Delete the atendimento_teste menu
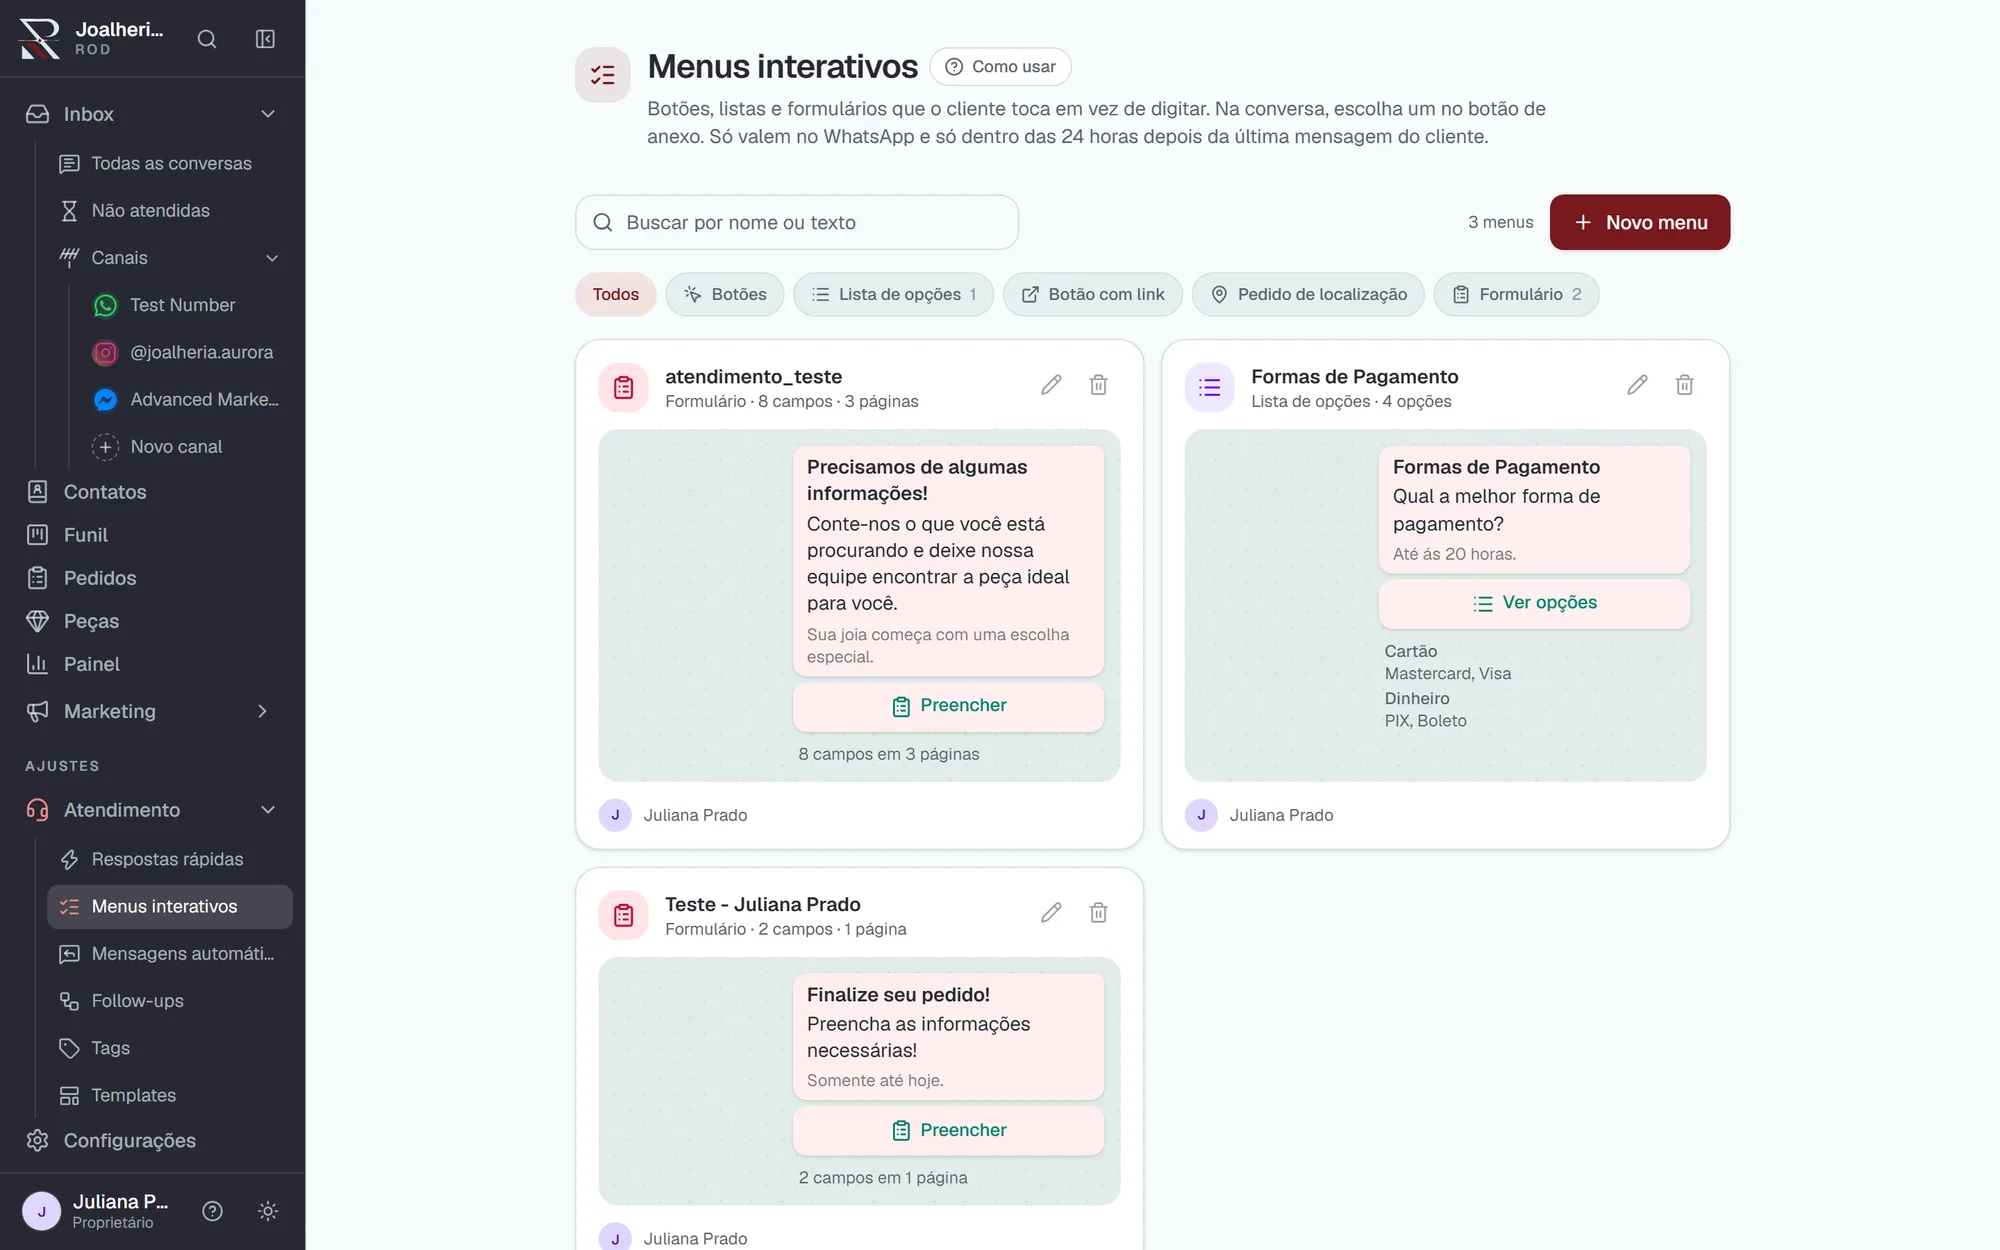 point(1098,385)
